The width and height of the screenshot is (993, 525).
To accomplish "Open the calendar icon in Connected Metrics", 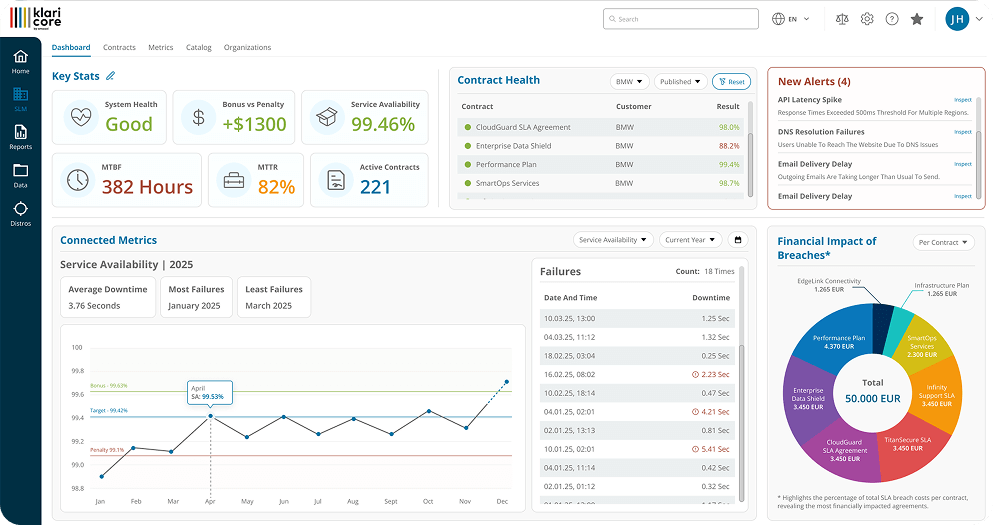I will [738, 240].
